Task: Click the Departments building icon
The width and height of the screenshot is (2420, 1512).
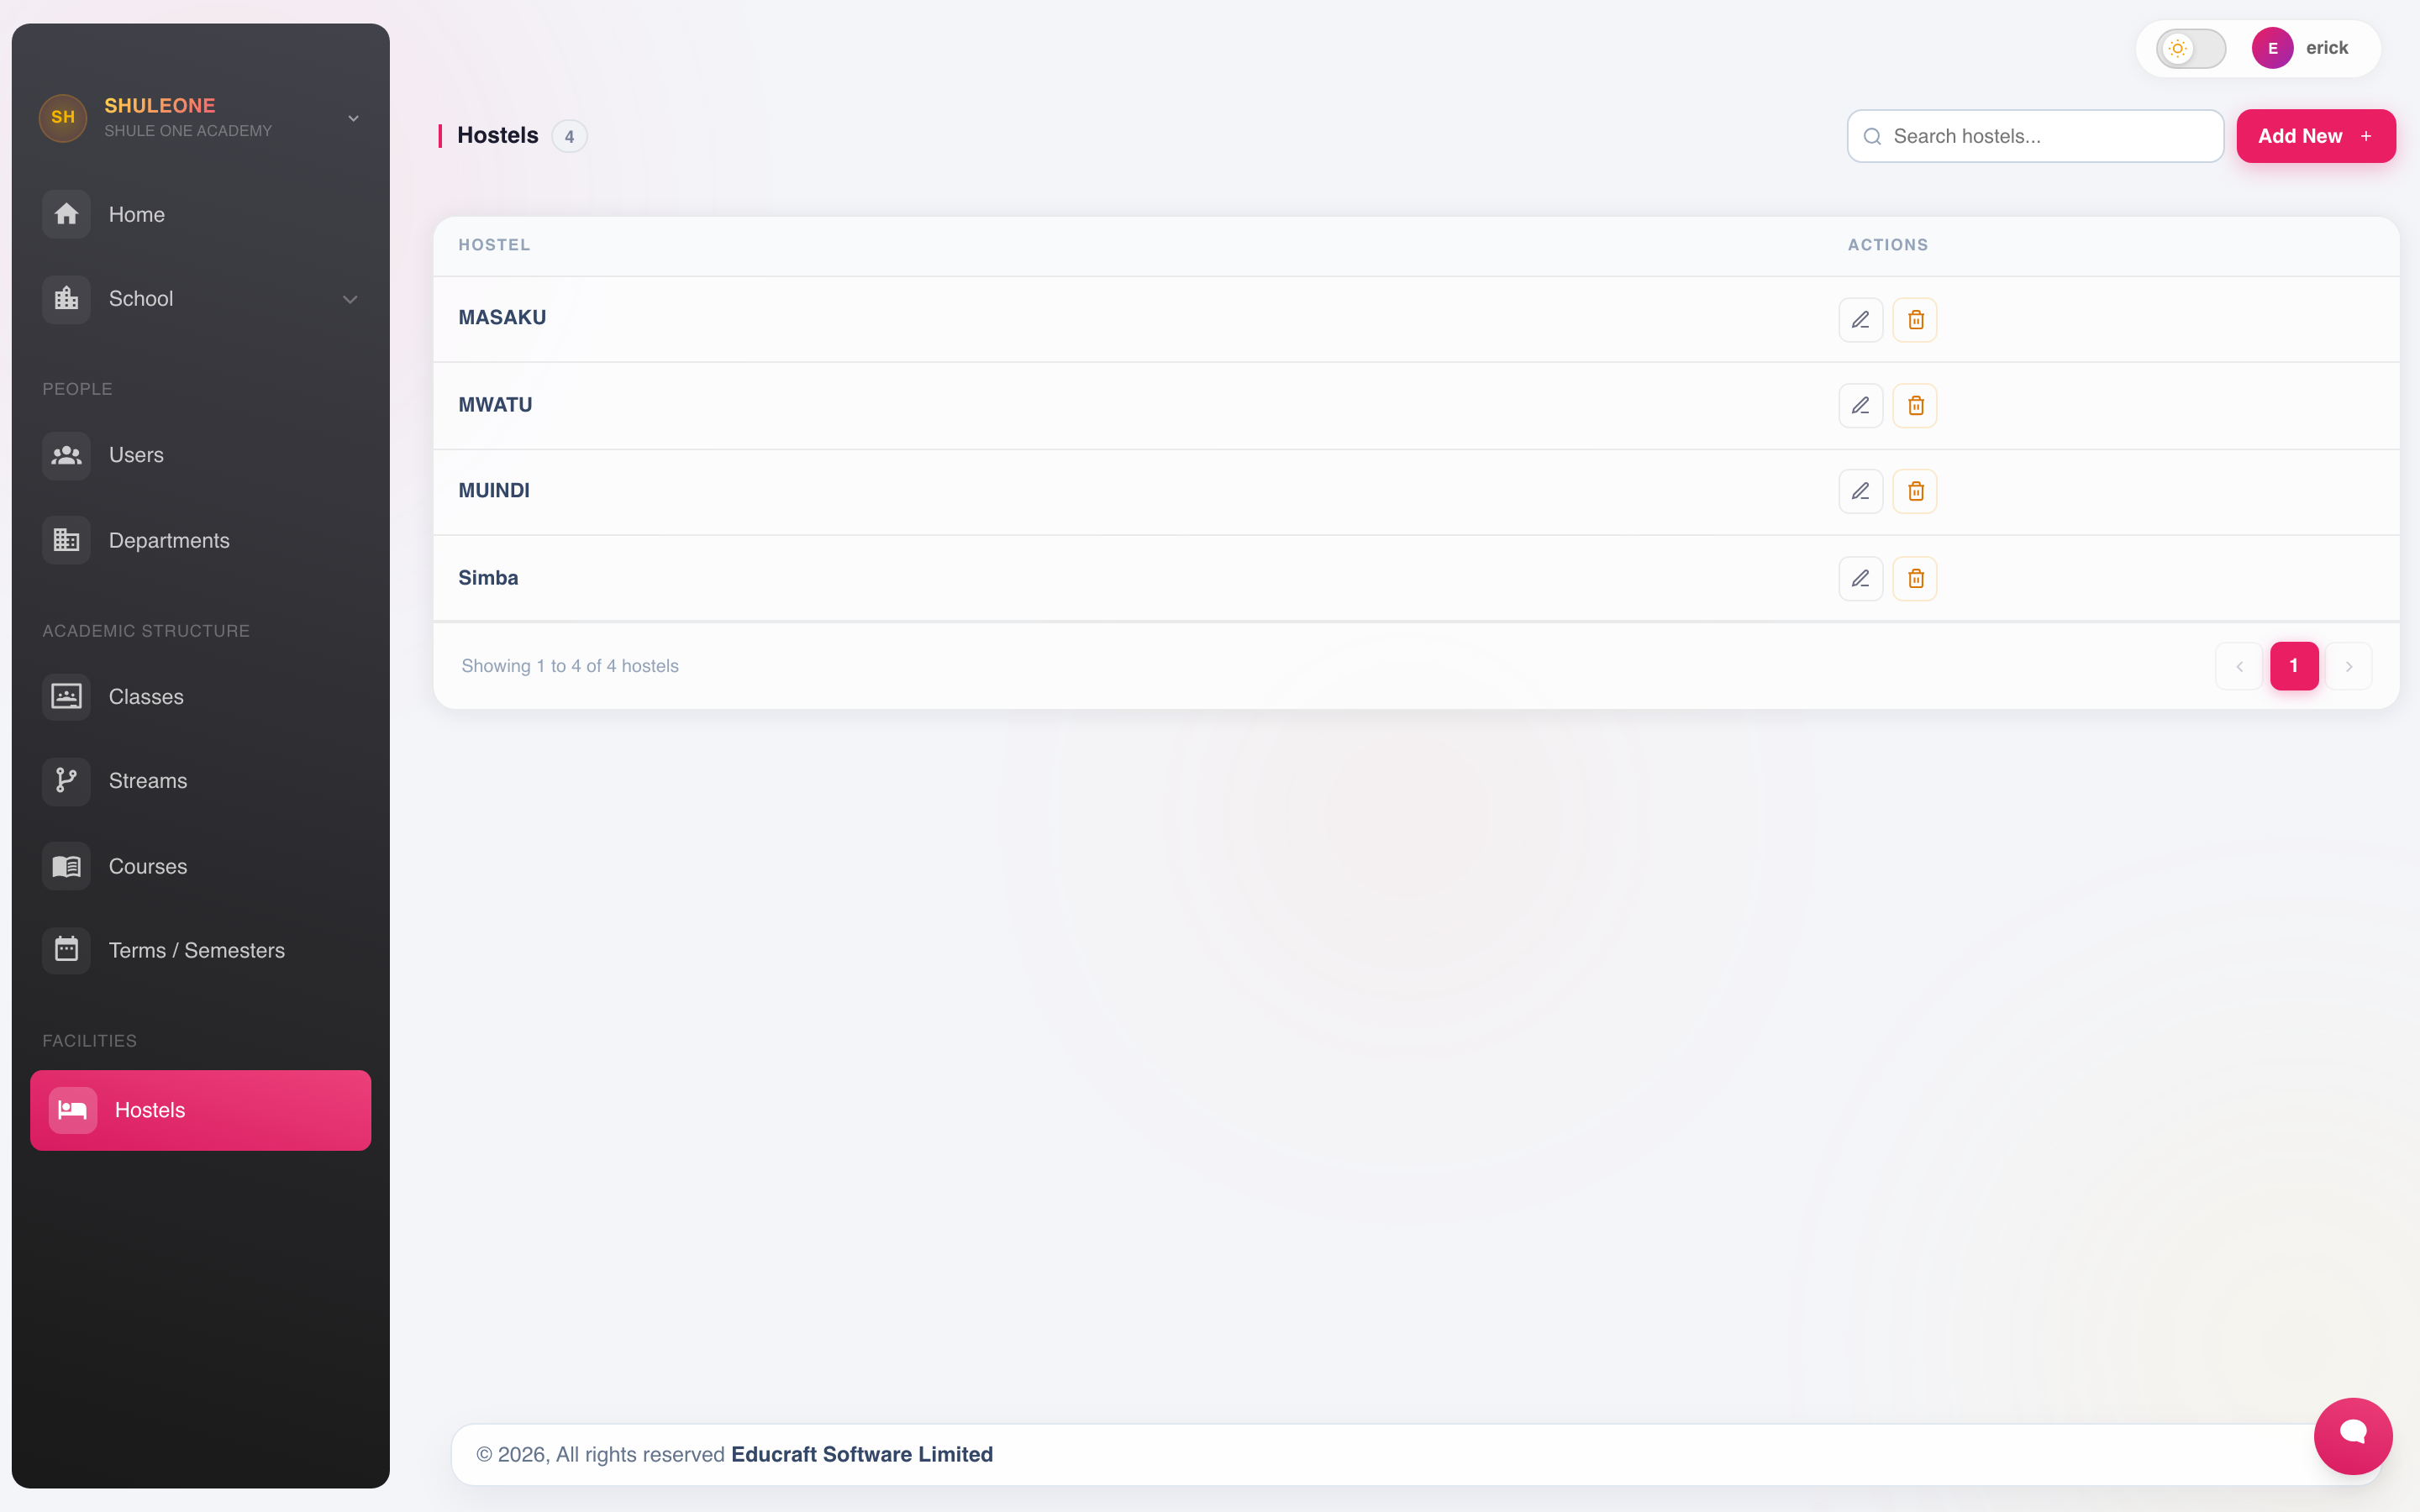Action: pos(66,540)
